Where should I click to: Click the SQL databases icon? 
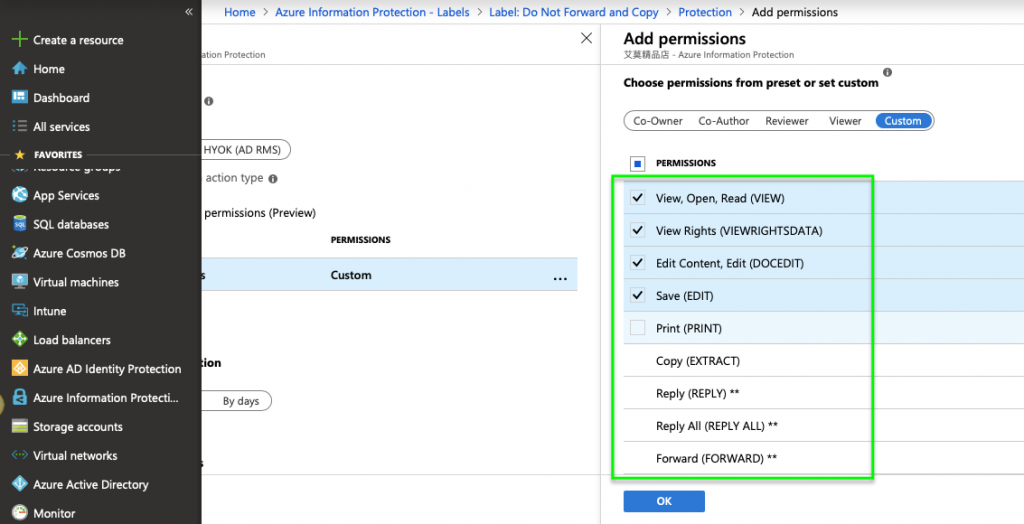18,225
